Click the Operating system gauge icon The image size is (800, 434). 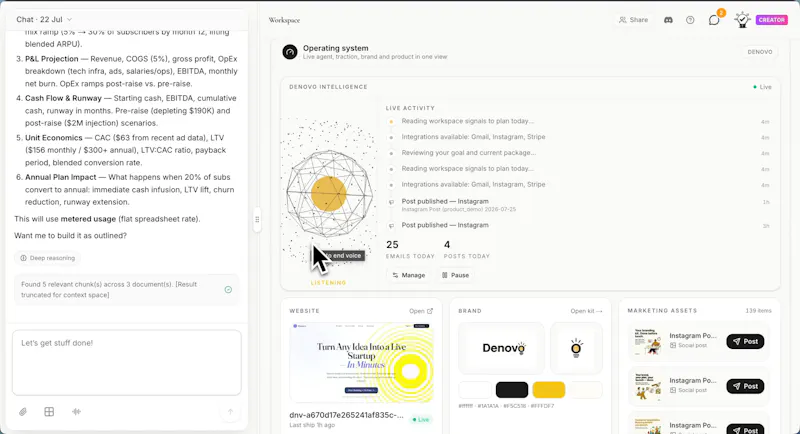click(x=290, y=52)
